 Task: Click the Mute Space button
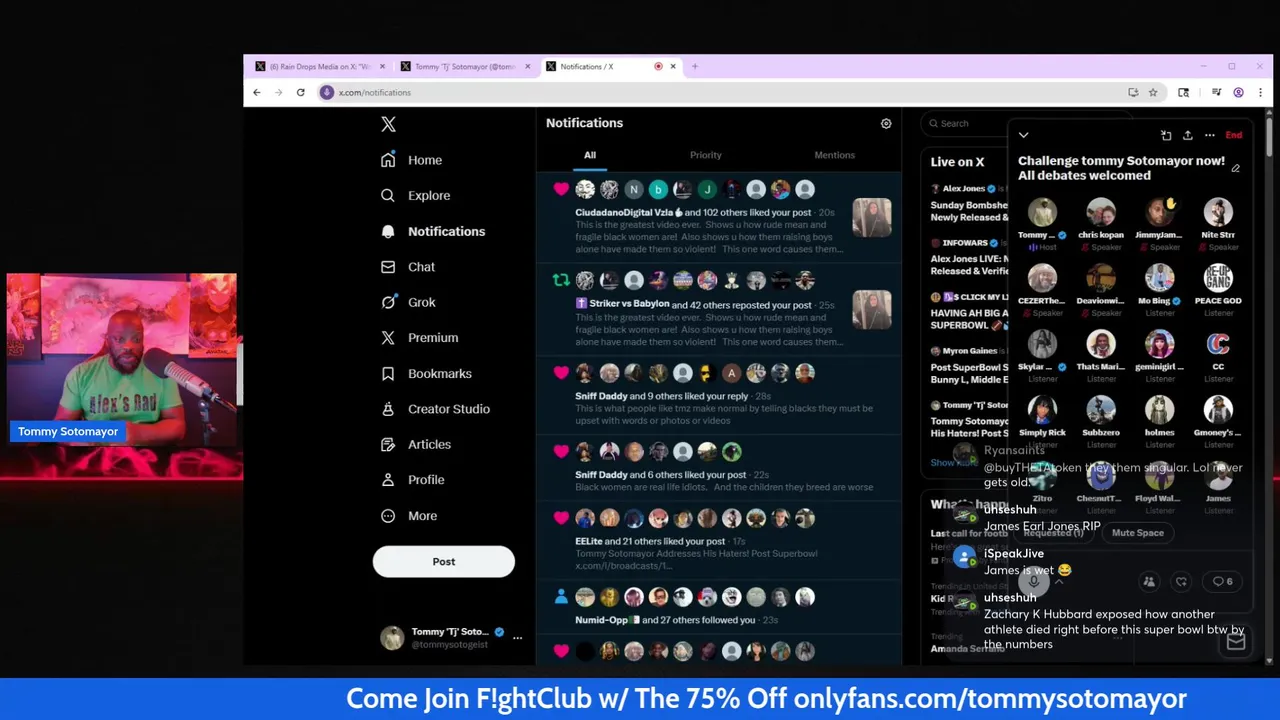pos(1138,533)
